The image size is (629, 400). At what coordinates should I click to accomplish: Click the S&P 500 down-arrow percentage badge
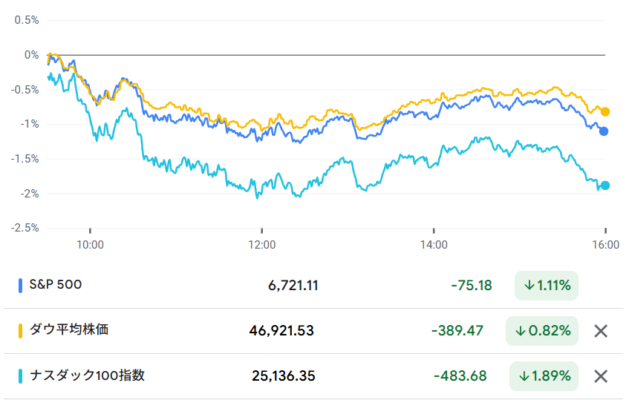(546, 285)
